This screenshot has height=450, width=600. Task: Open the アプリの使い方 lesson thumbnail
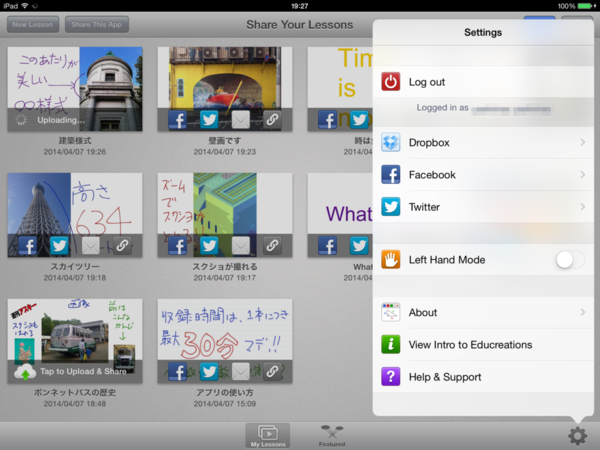coord(225,341)
